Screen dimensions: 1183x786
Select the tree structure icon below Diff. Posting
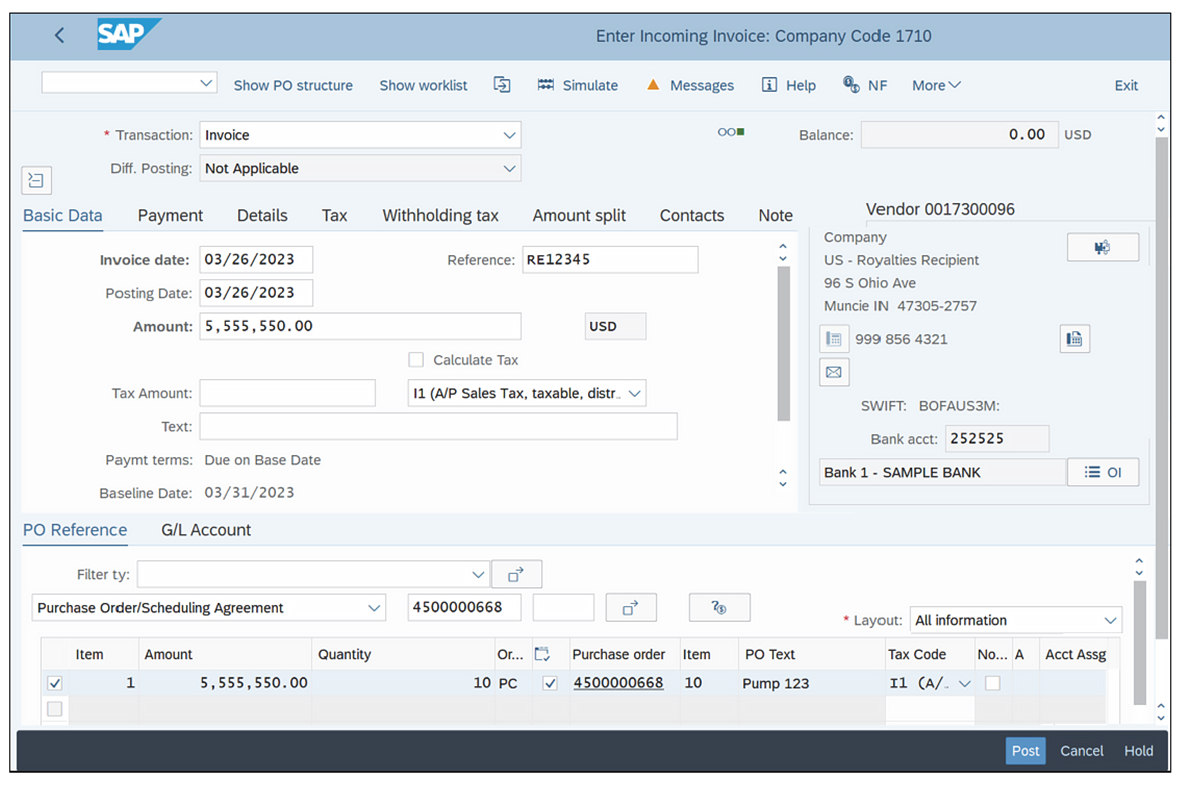36,180
